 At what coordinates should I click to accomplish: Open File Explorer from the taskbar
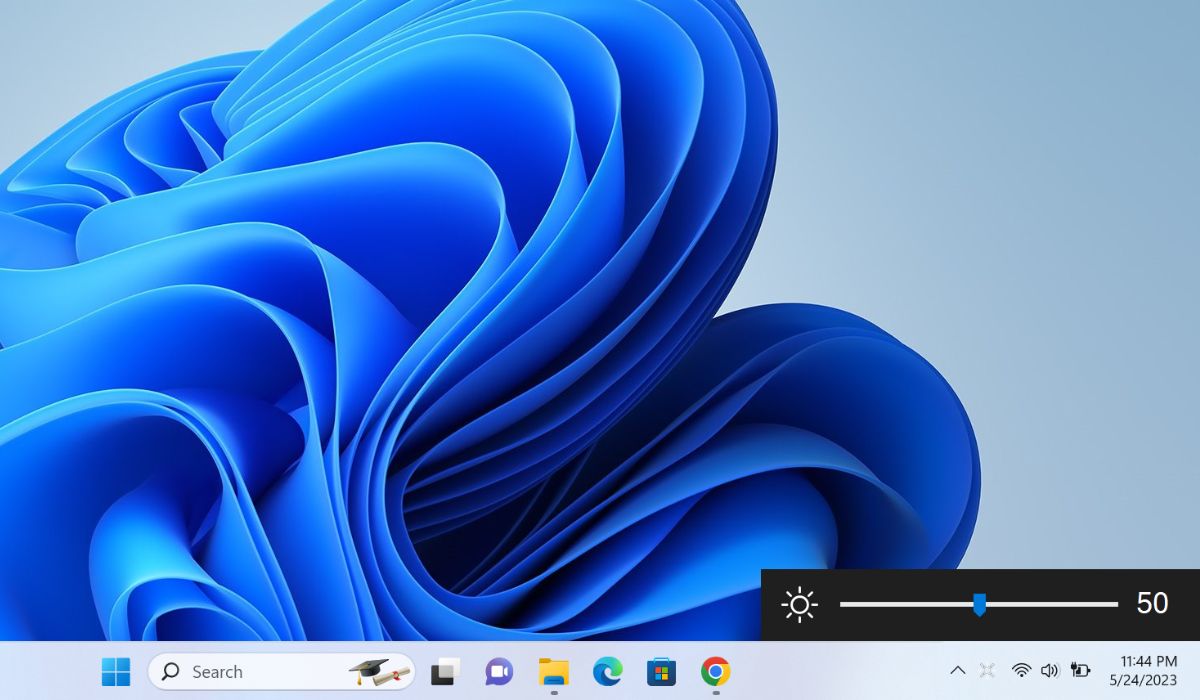tap(552, 671)
